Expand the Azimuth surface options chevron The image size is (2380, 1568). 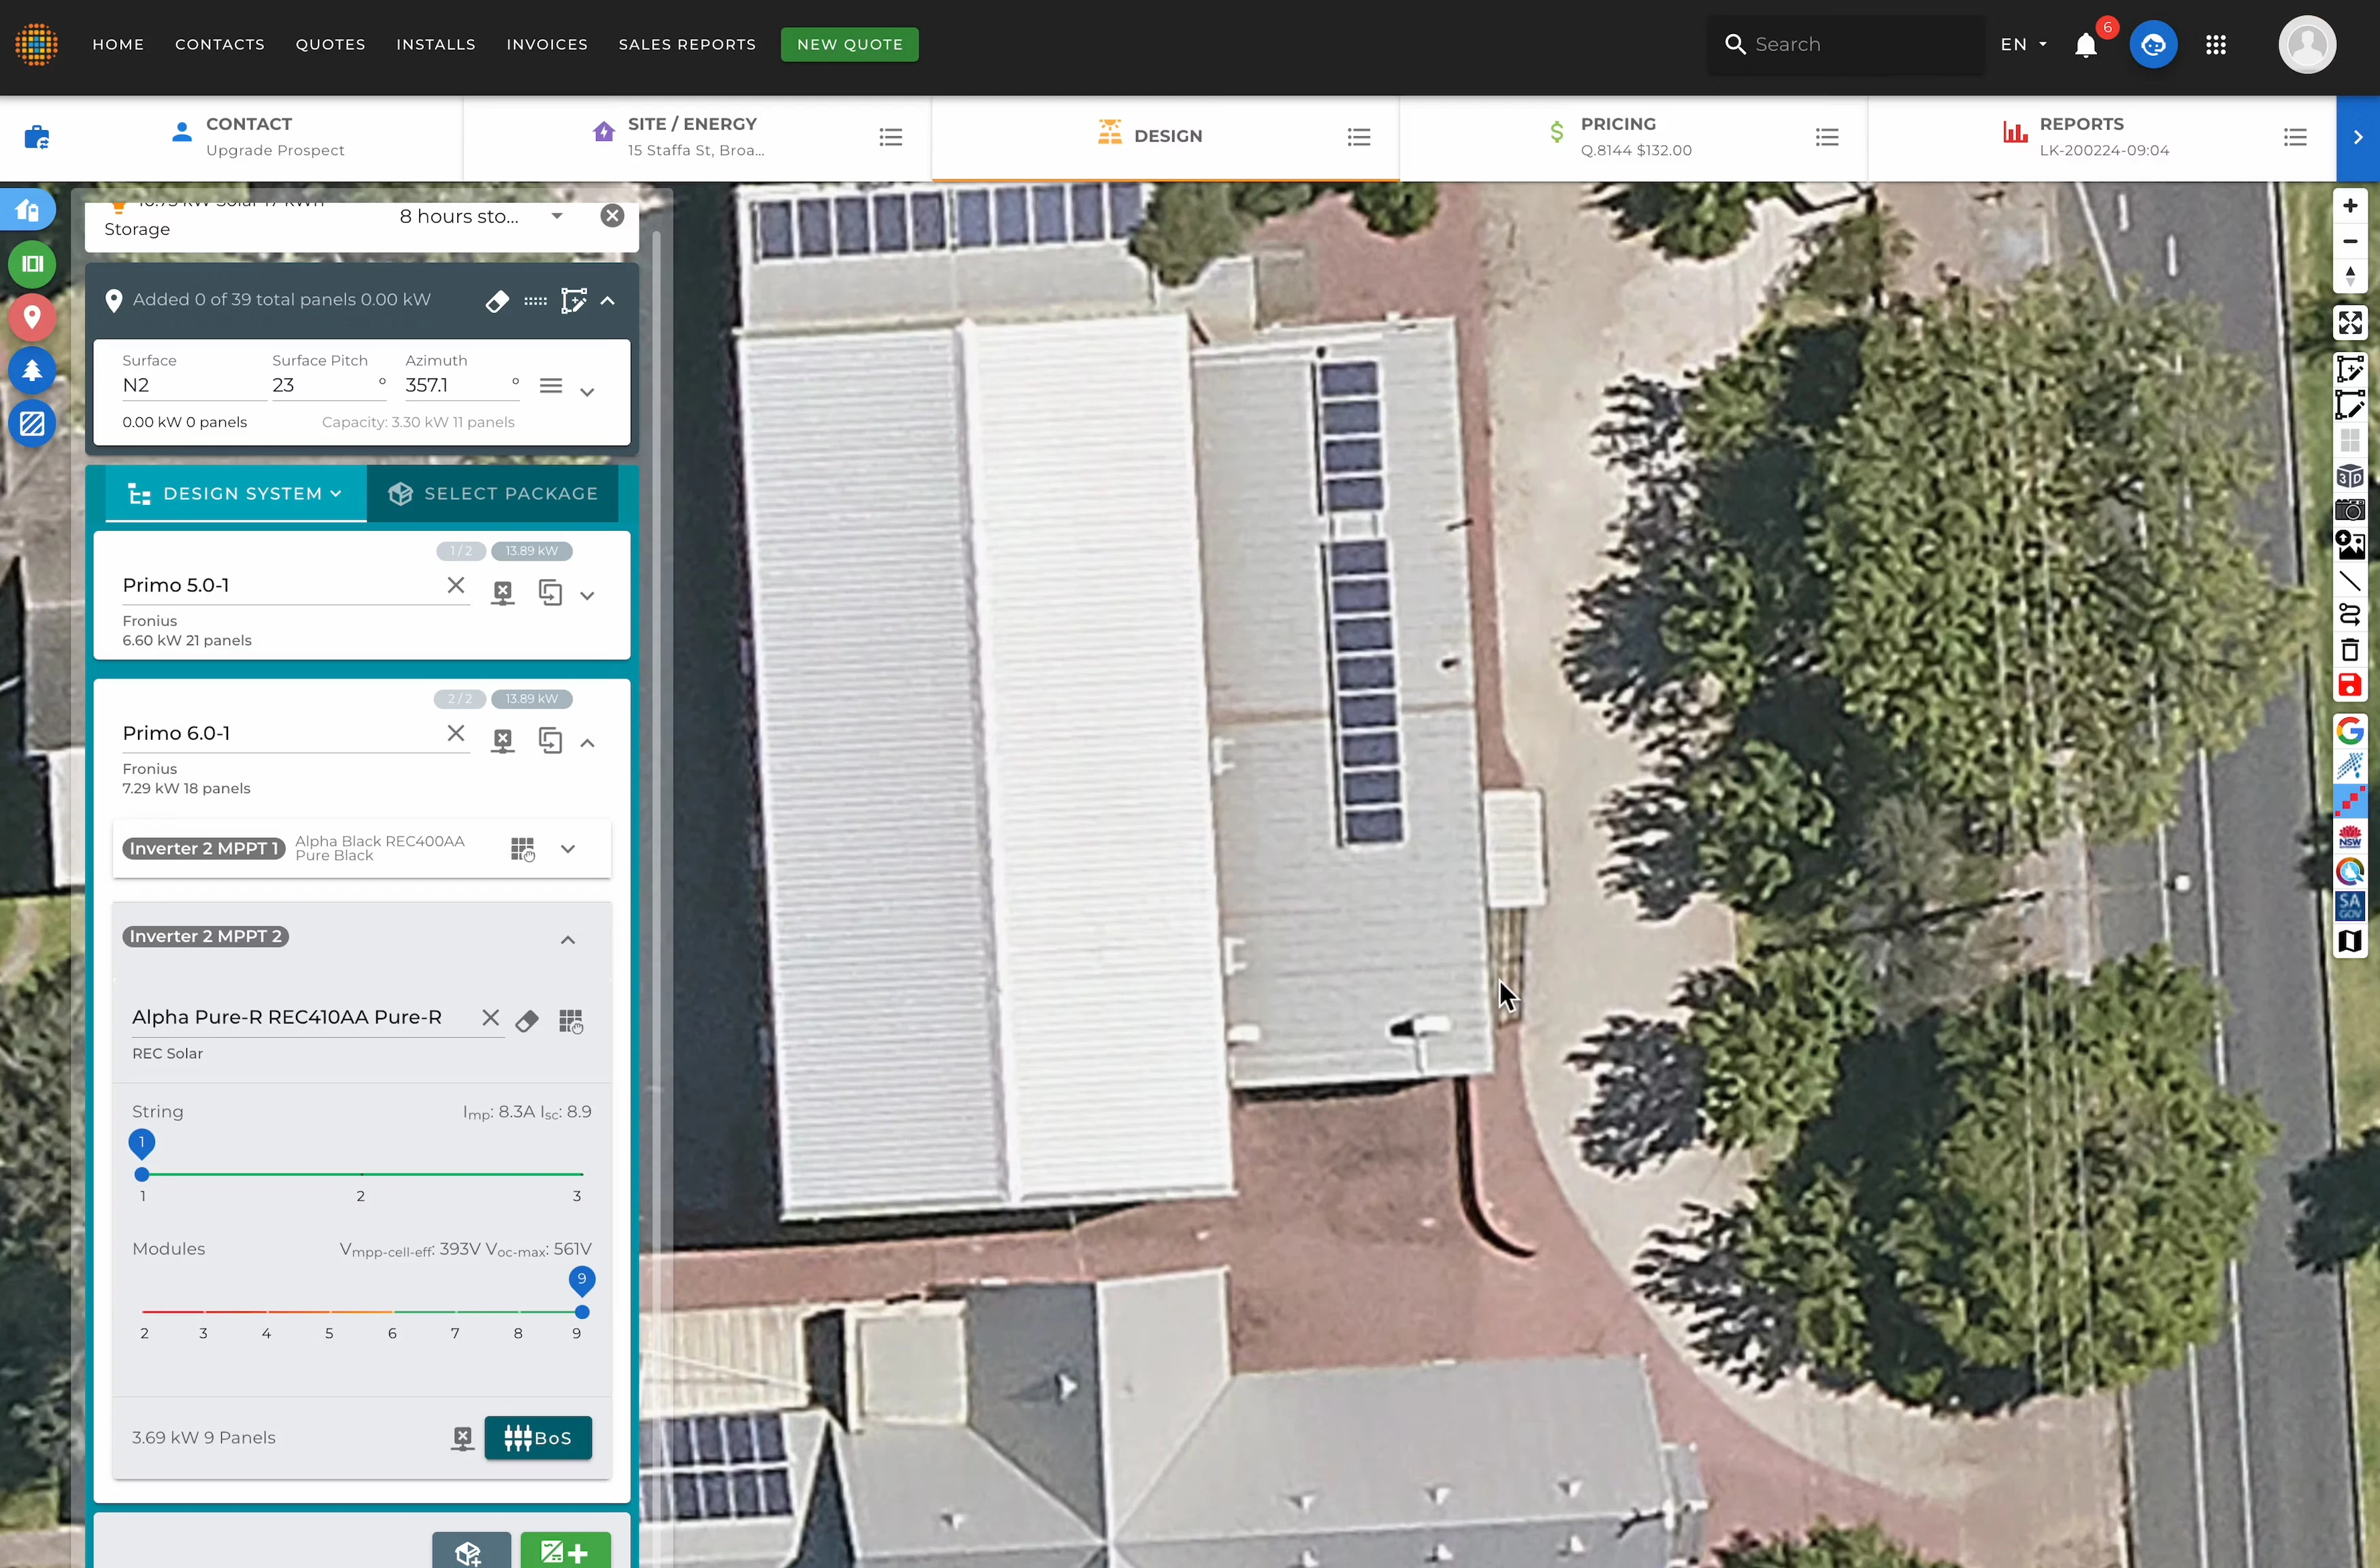click(588, 392)
